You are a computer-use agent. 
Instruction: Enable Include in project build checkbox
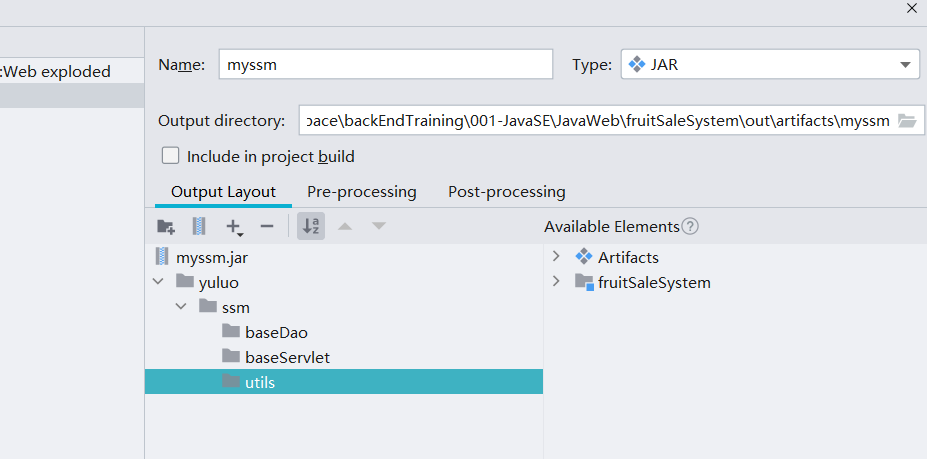coord(171,156)
